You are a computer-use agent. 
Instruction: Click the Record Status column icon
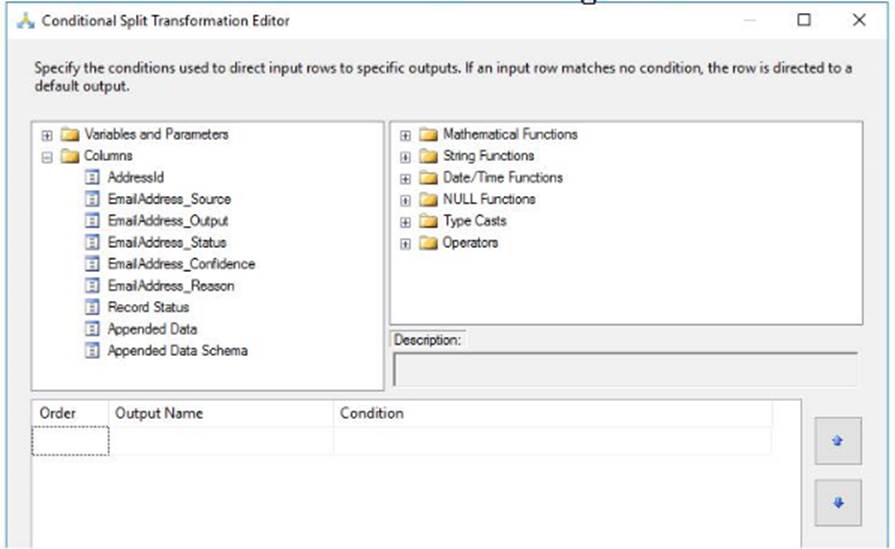93,307
